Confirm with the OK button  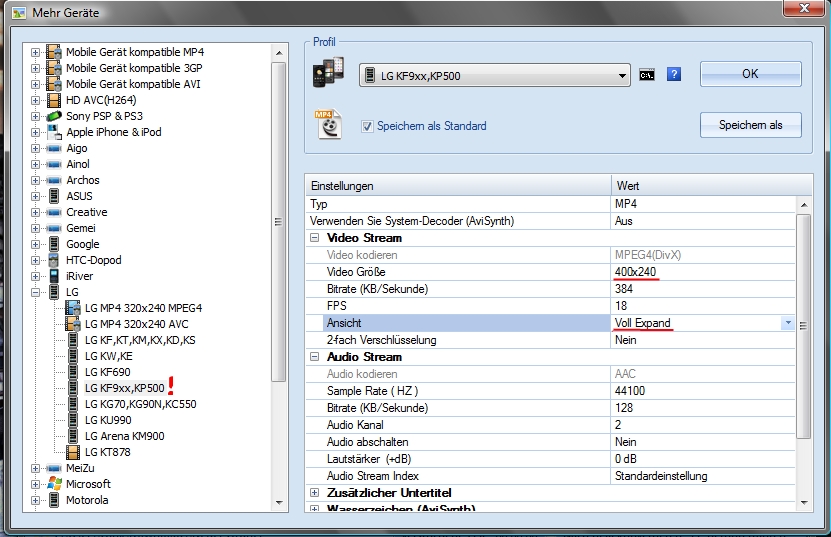point(750,74)
